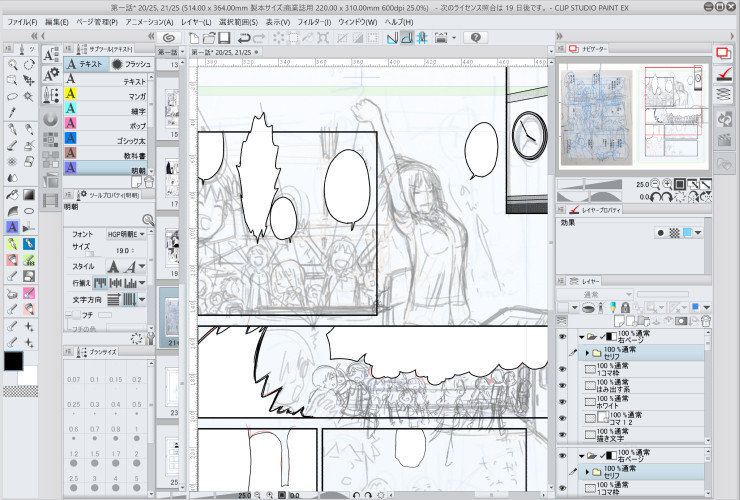
Task: Create new document from command bar
Action: [x=193, y=38]
